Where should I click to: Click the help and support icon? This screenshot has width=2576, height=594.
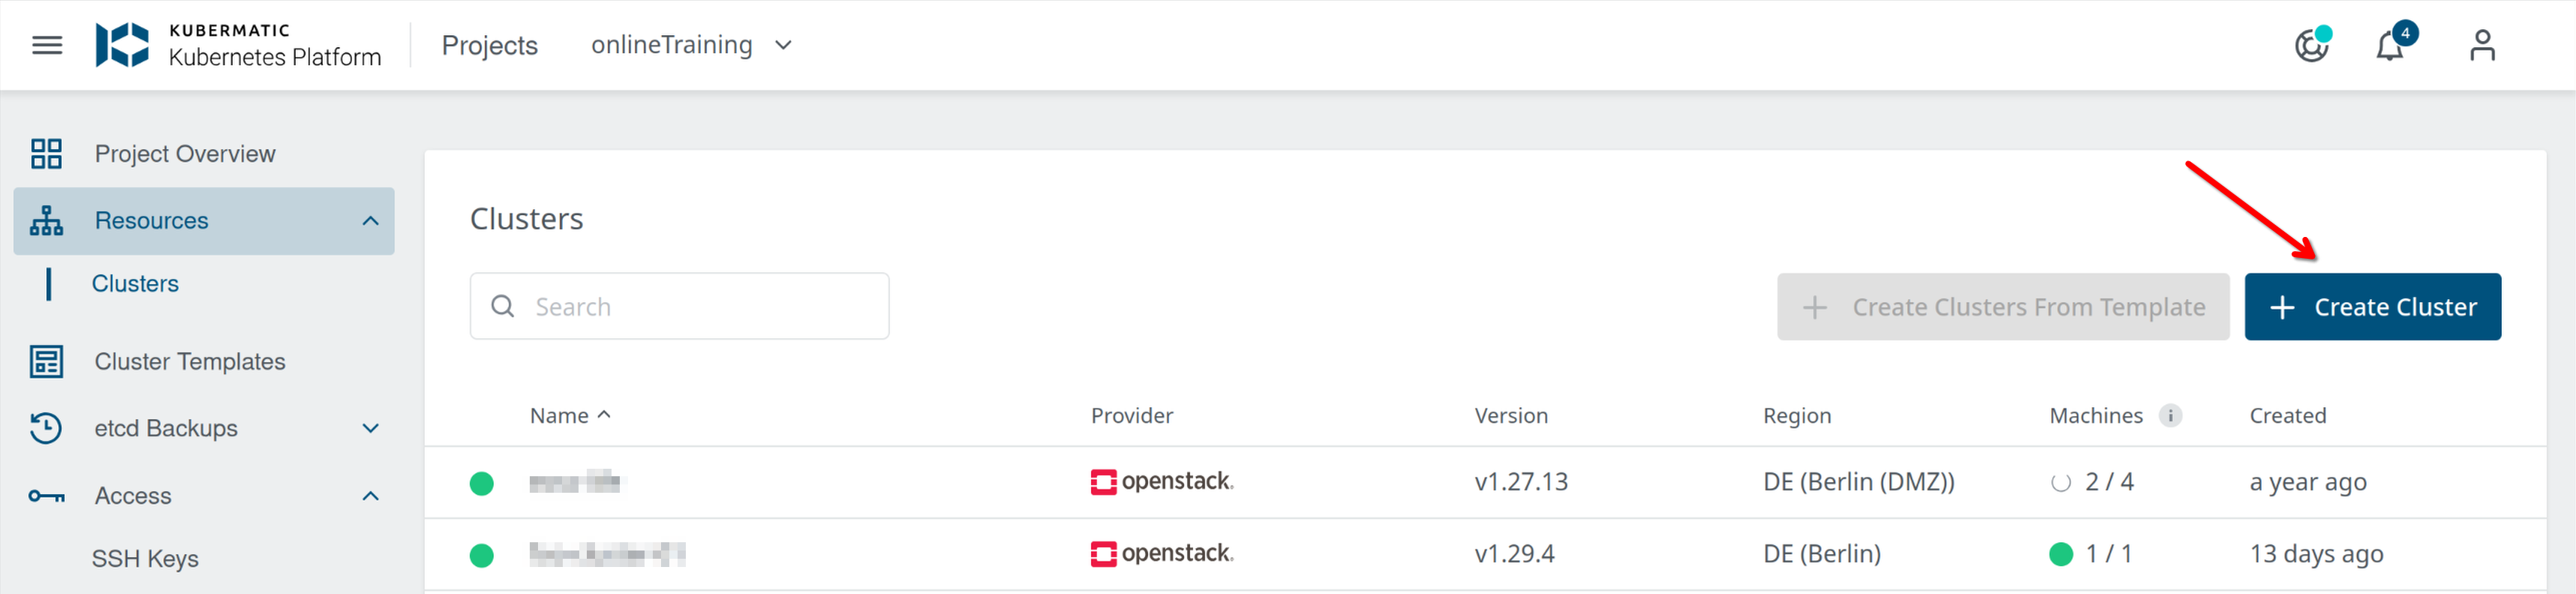click(x=2311, y=46)
